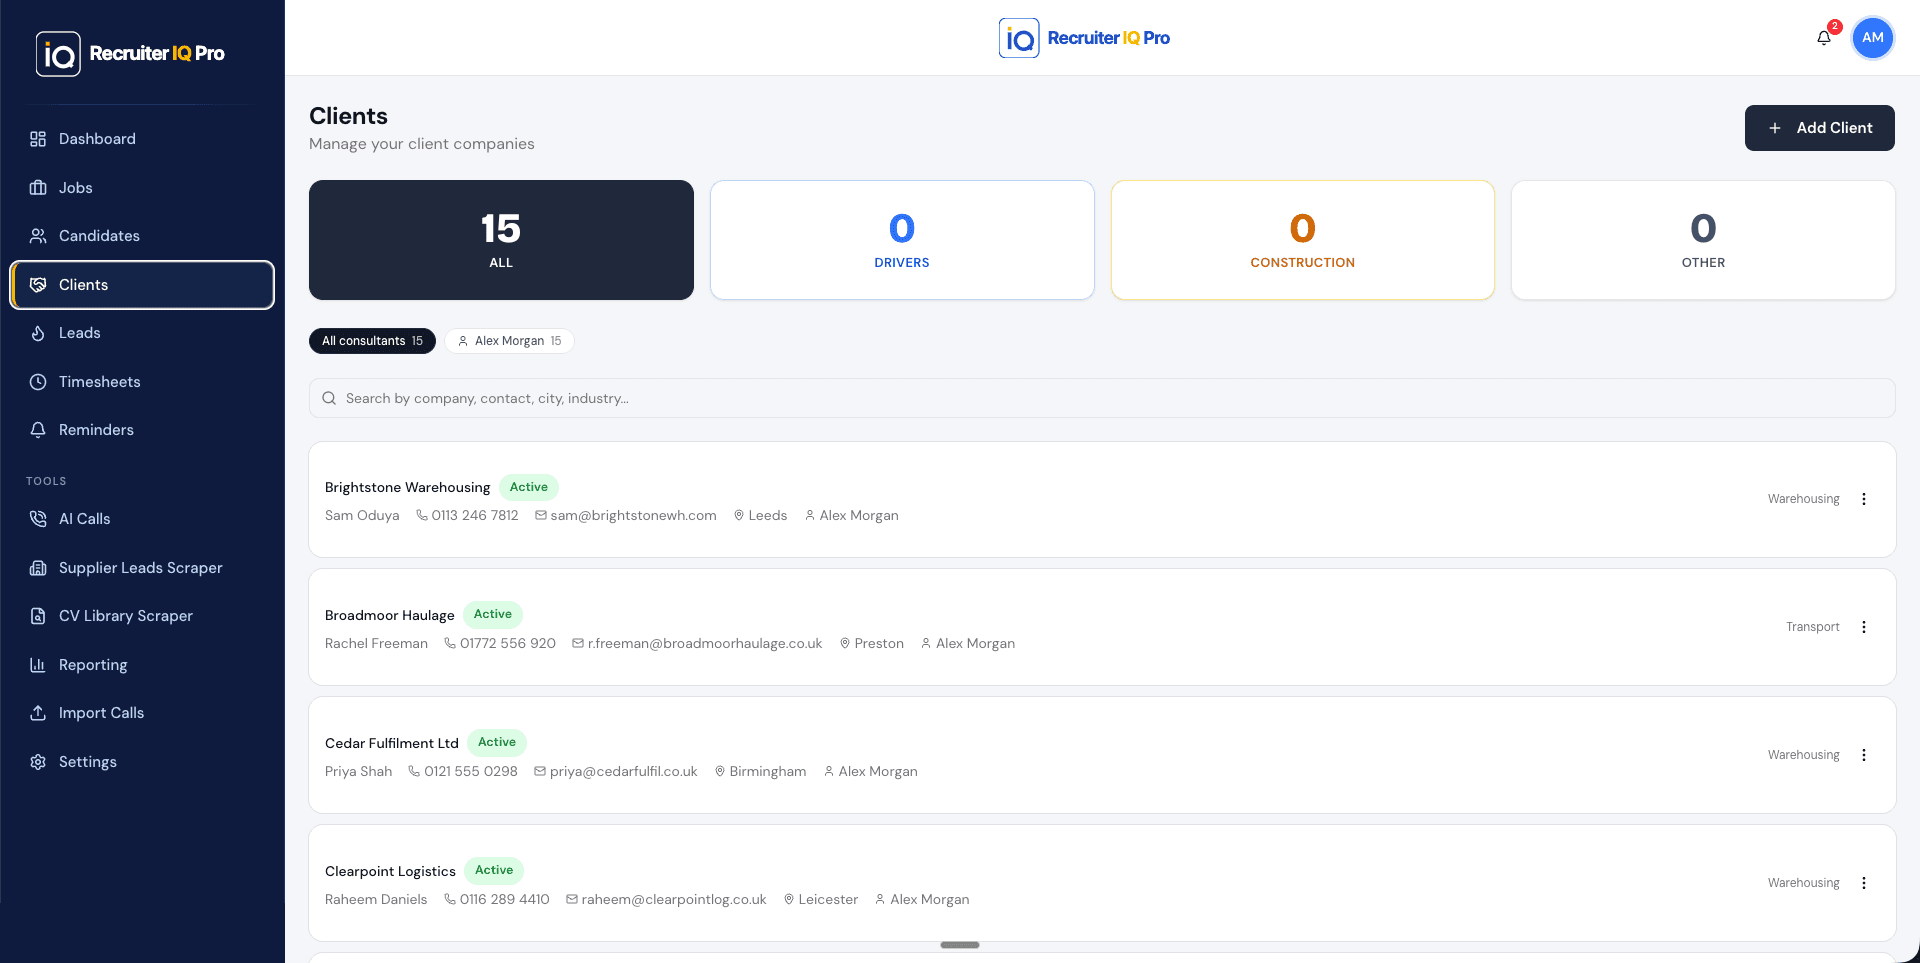Screen dimensions: 1920x963
Task: Click the CV Library Scraper document icon
Action: (38, 616)
